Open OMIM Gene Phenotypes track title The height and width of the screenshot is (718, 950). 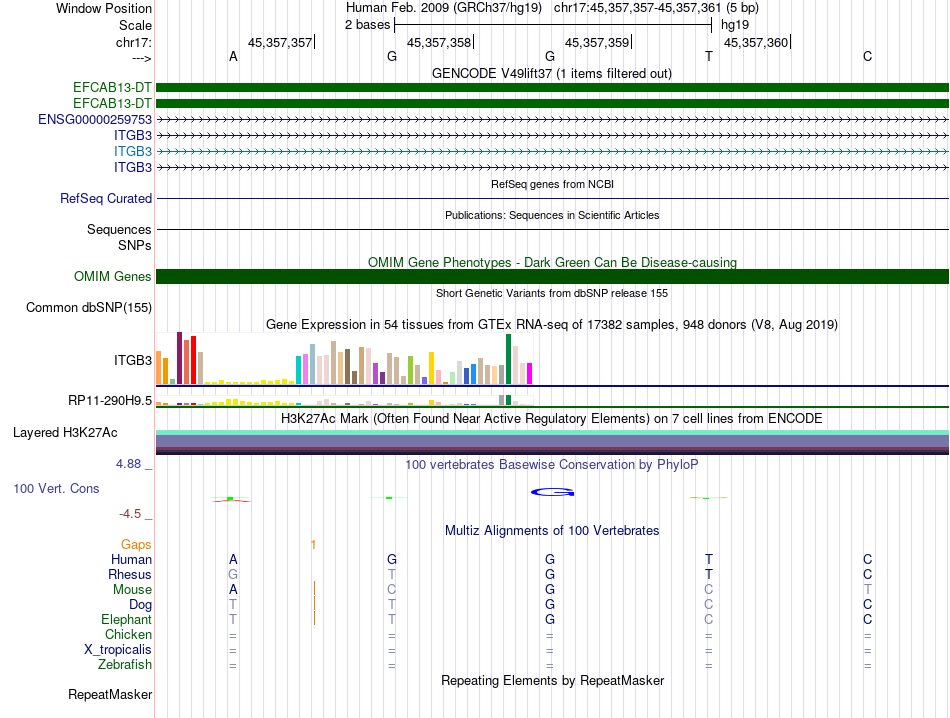pos(552,262)
